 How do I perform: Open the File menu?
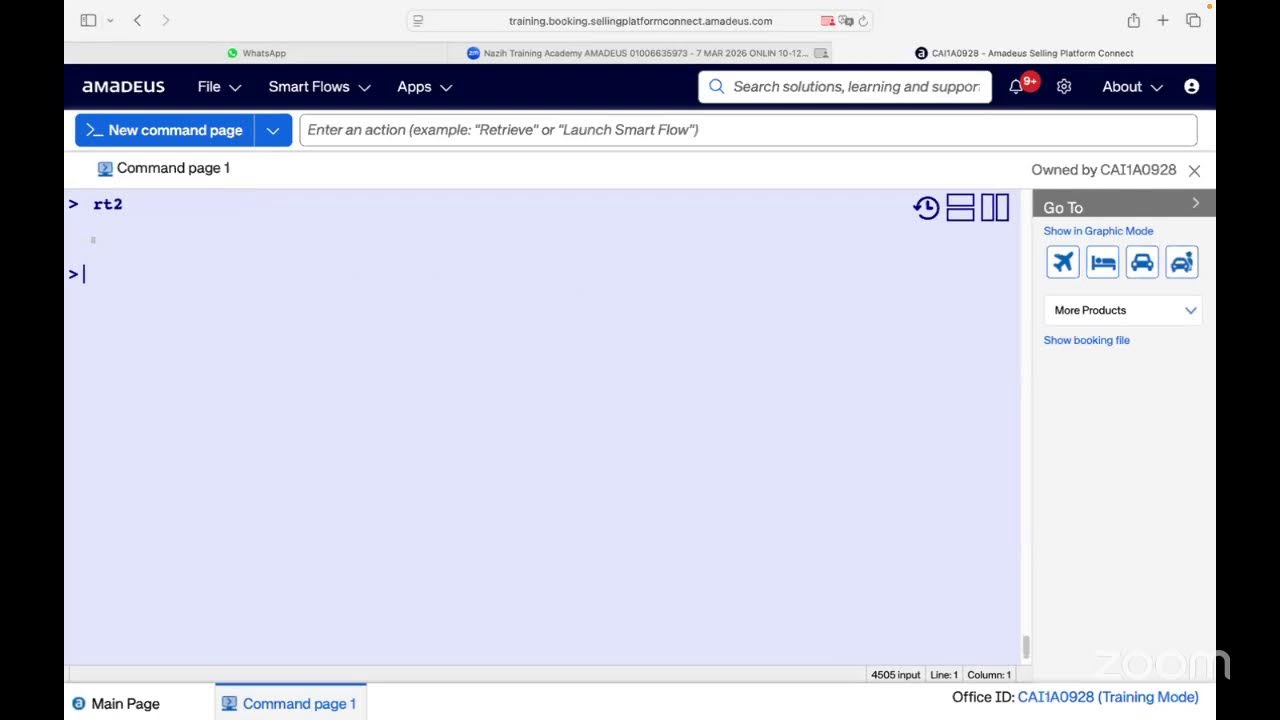[x=219, y=87]
